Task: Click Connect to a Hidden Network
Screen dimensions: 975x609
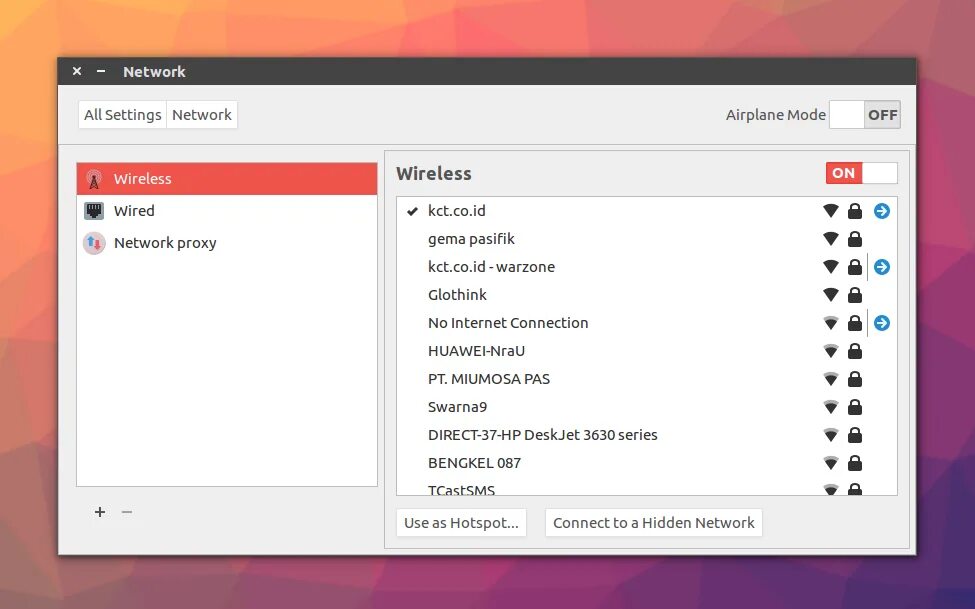Action: coord(654,523)
